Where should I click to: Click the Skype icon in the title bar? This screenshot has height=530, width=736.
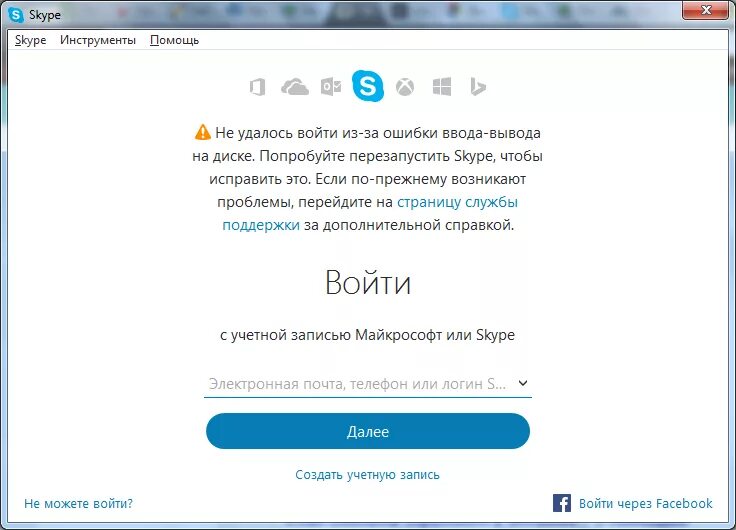pyautogui.click(x=16, y=15)
